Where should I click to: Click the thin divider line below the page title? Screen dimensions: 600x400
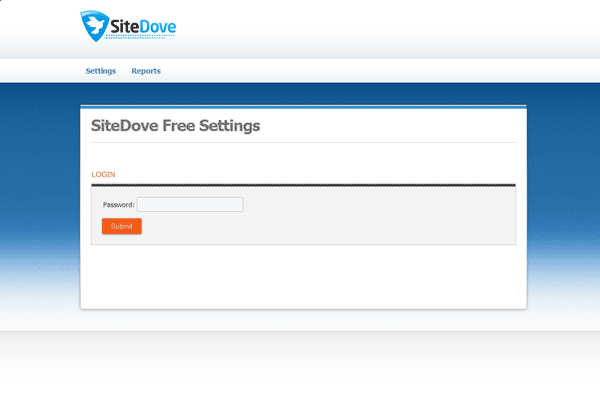point(303,143)
